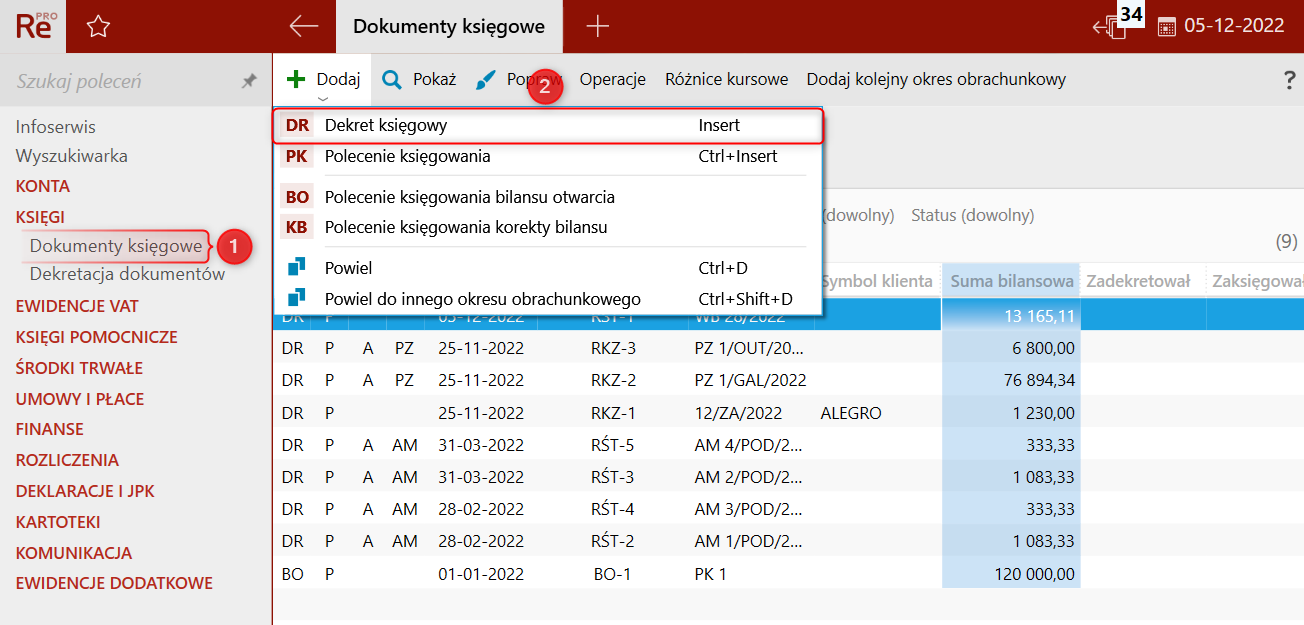Open Infoserwis in the sidebar
1304x625 pixels.
click(56, 127)
